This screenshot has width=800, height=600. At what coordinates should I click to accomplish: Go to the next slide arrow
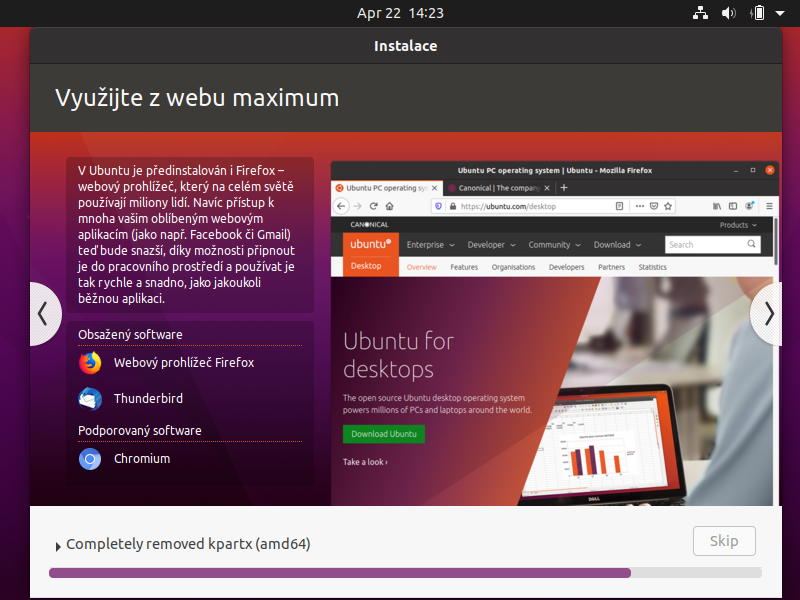(x=767, y=314)
